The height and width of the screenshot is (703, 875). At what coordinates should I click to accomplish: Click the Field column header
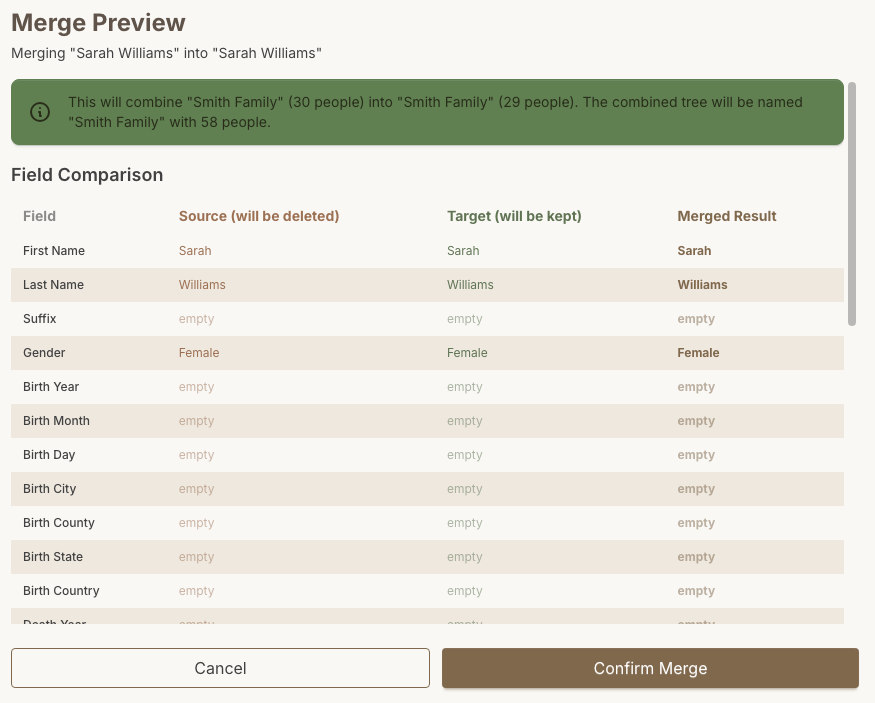pyautogui.click(x=40, y=216)
